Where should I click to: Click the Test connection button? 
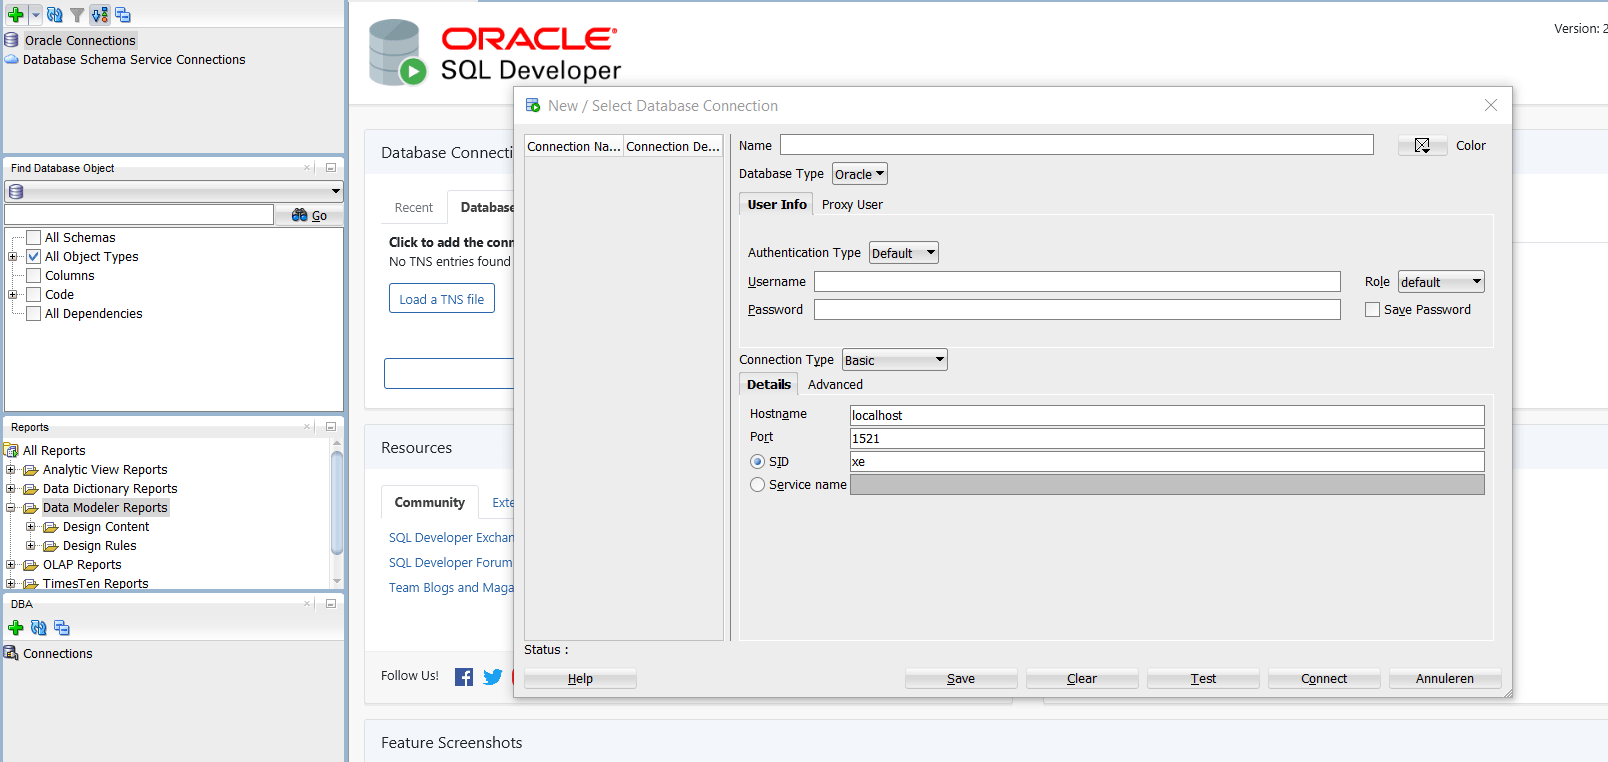click(x=1203, y=679)
